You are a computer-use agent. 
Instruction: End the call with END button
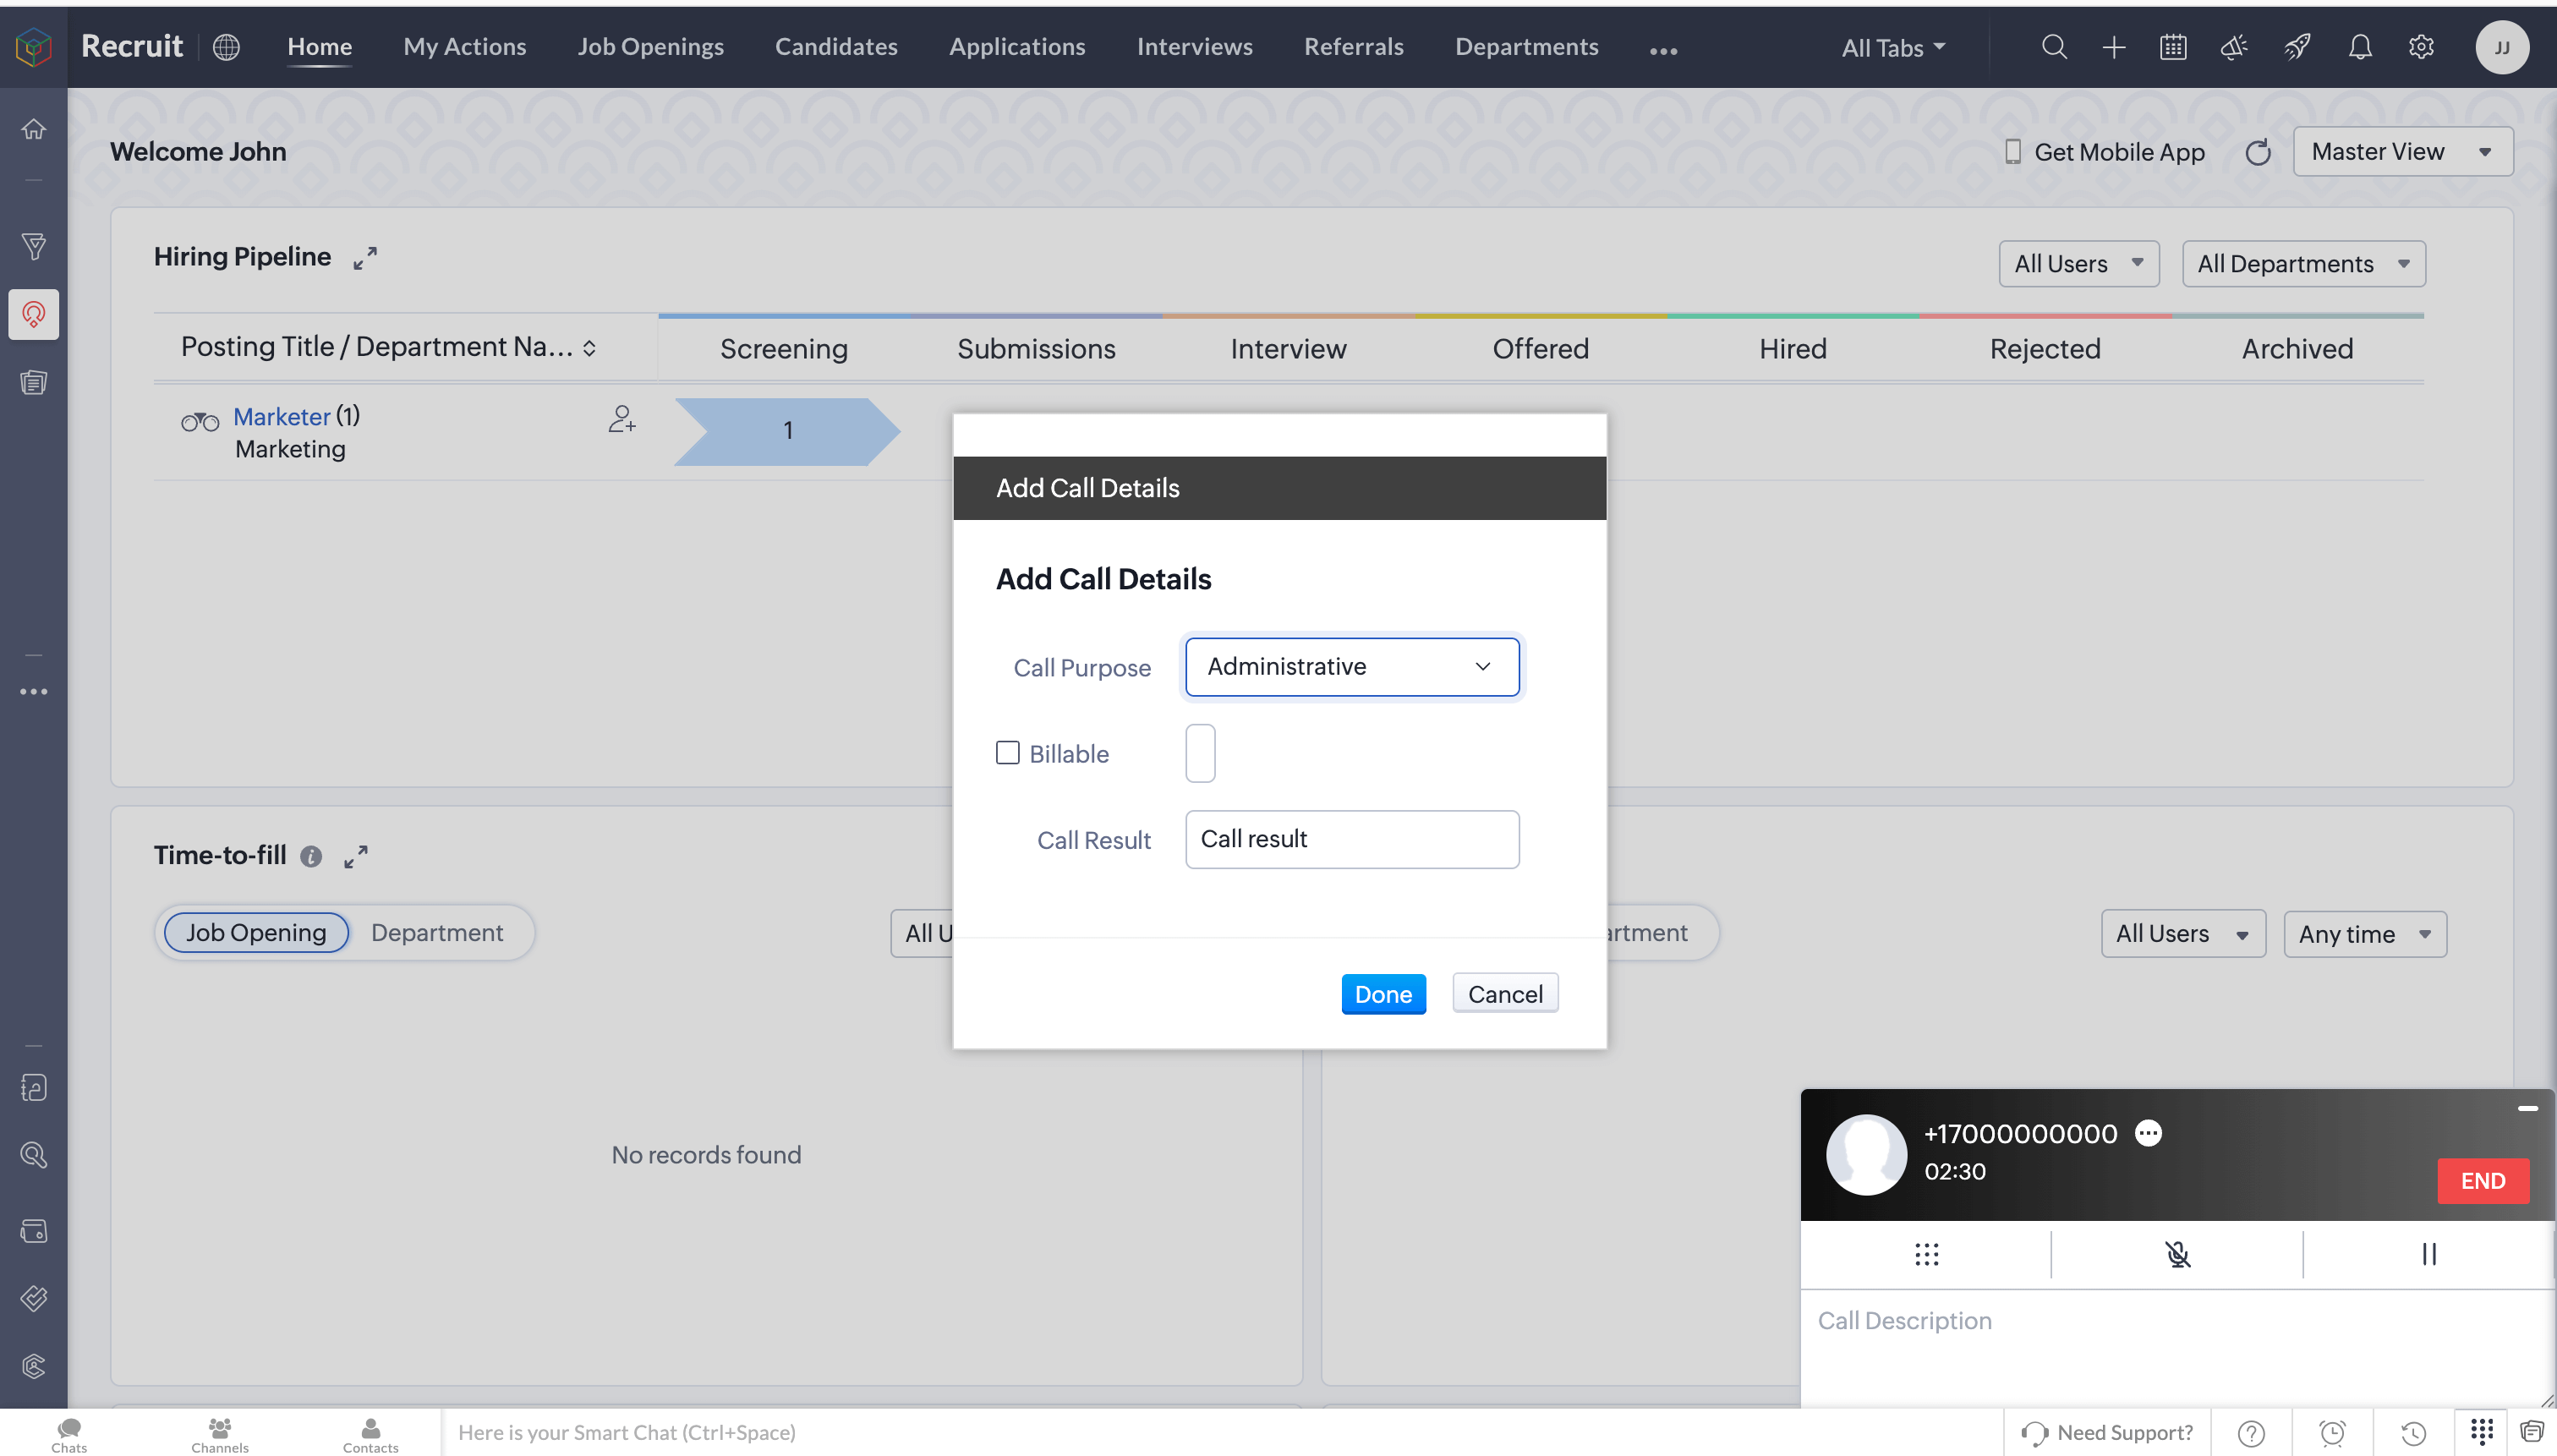pos(2482,1181)
